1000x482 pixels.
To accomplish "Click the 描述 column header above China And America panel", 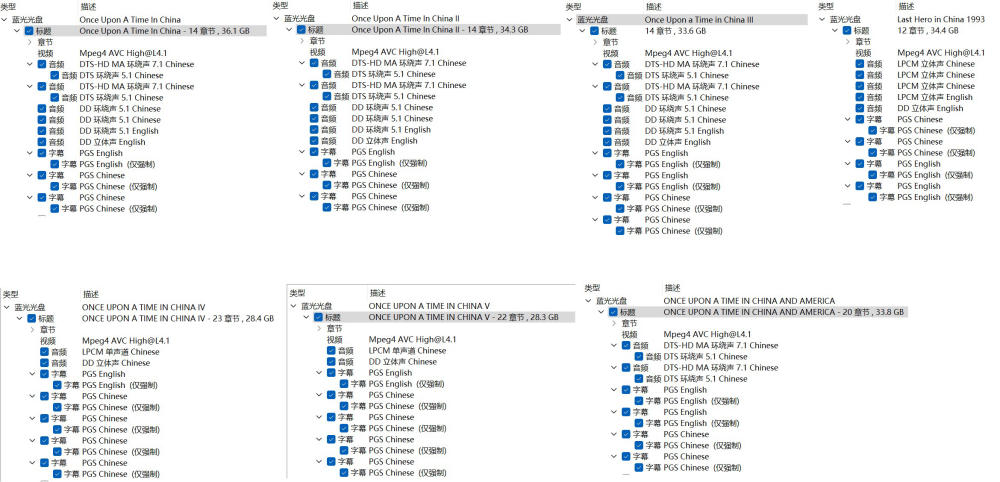I will tap(672, 288).
